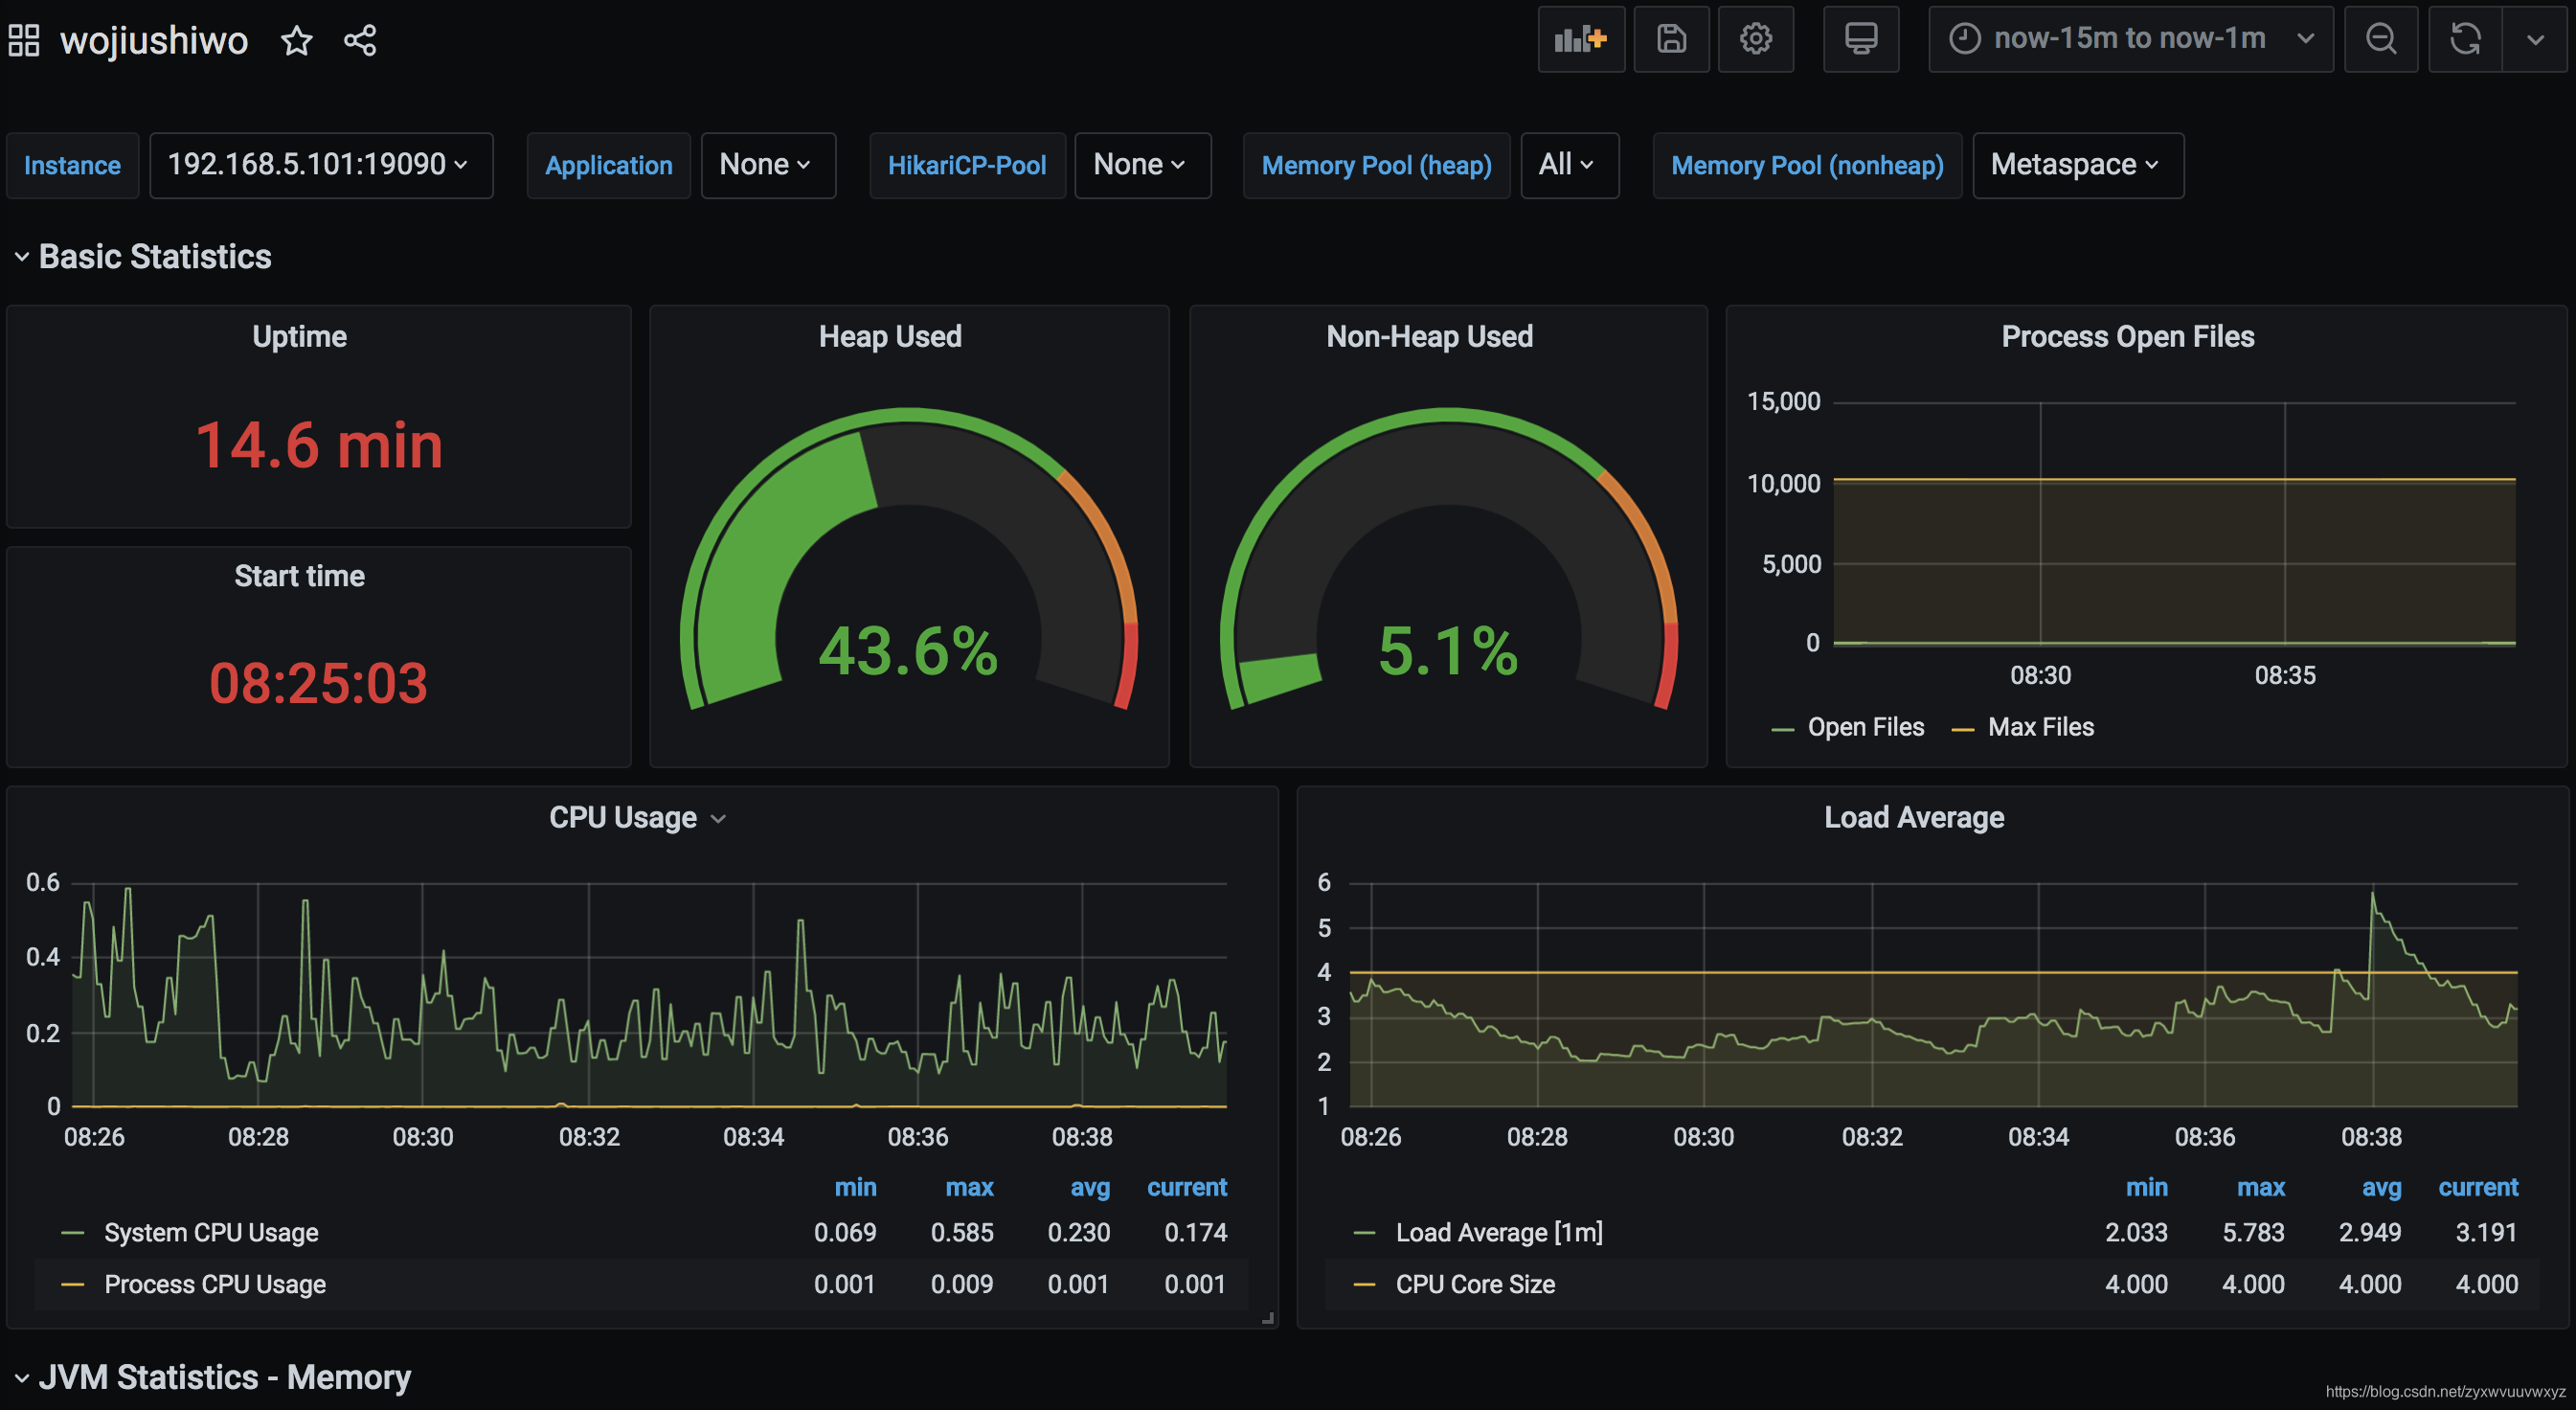
Task: Click the Memory Pool (heap) label
Action: (1376, 165)
